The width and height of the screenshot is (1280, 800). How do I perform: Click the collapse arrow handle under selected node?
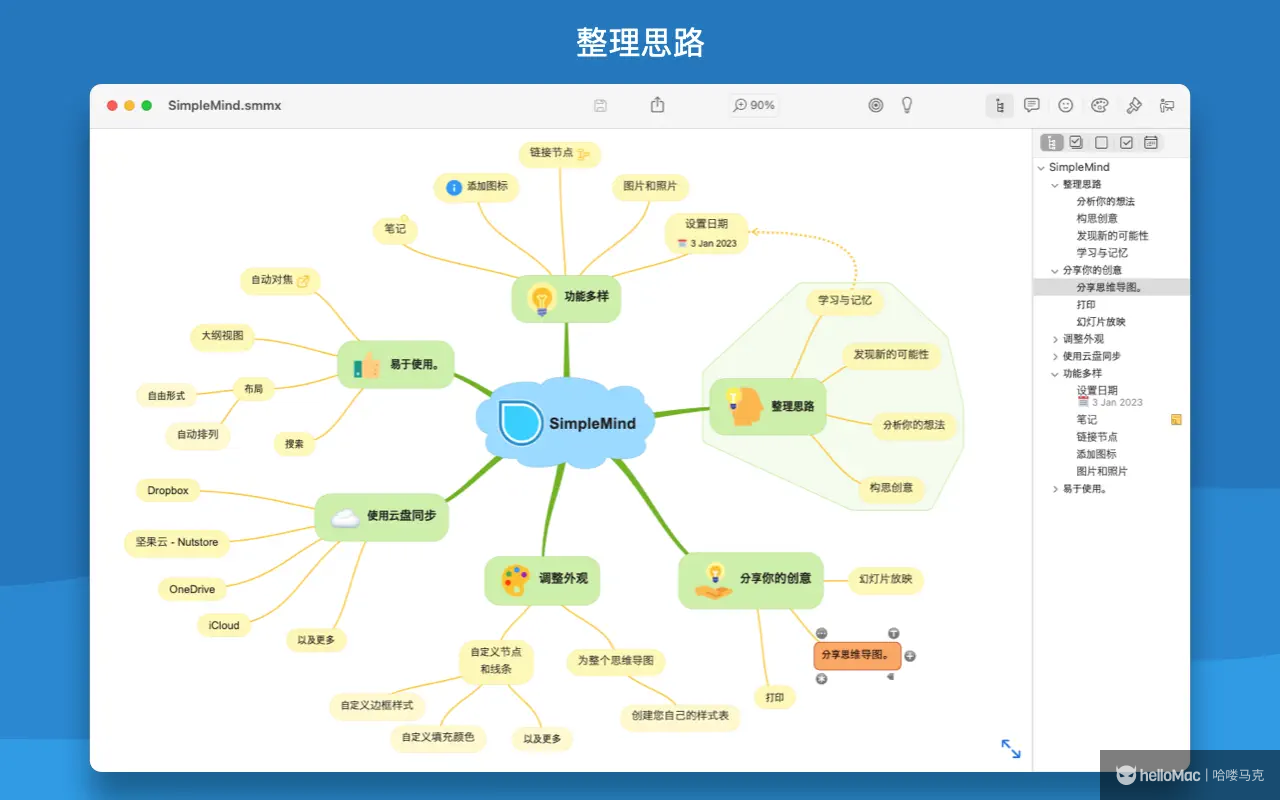point(890,677)
